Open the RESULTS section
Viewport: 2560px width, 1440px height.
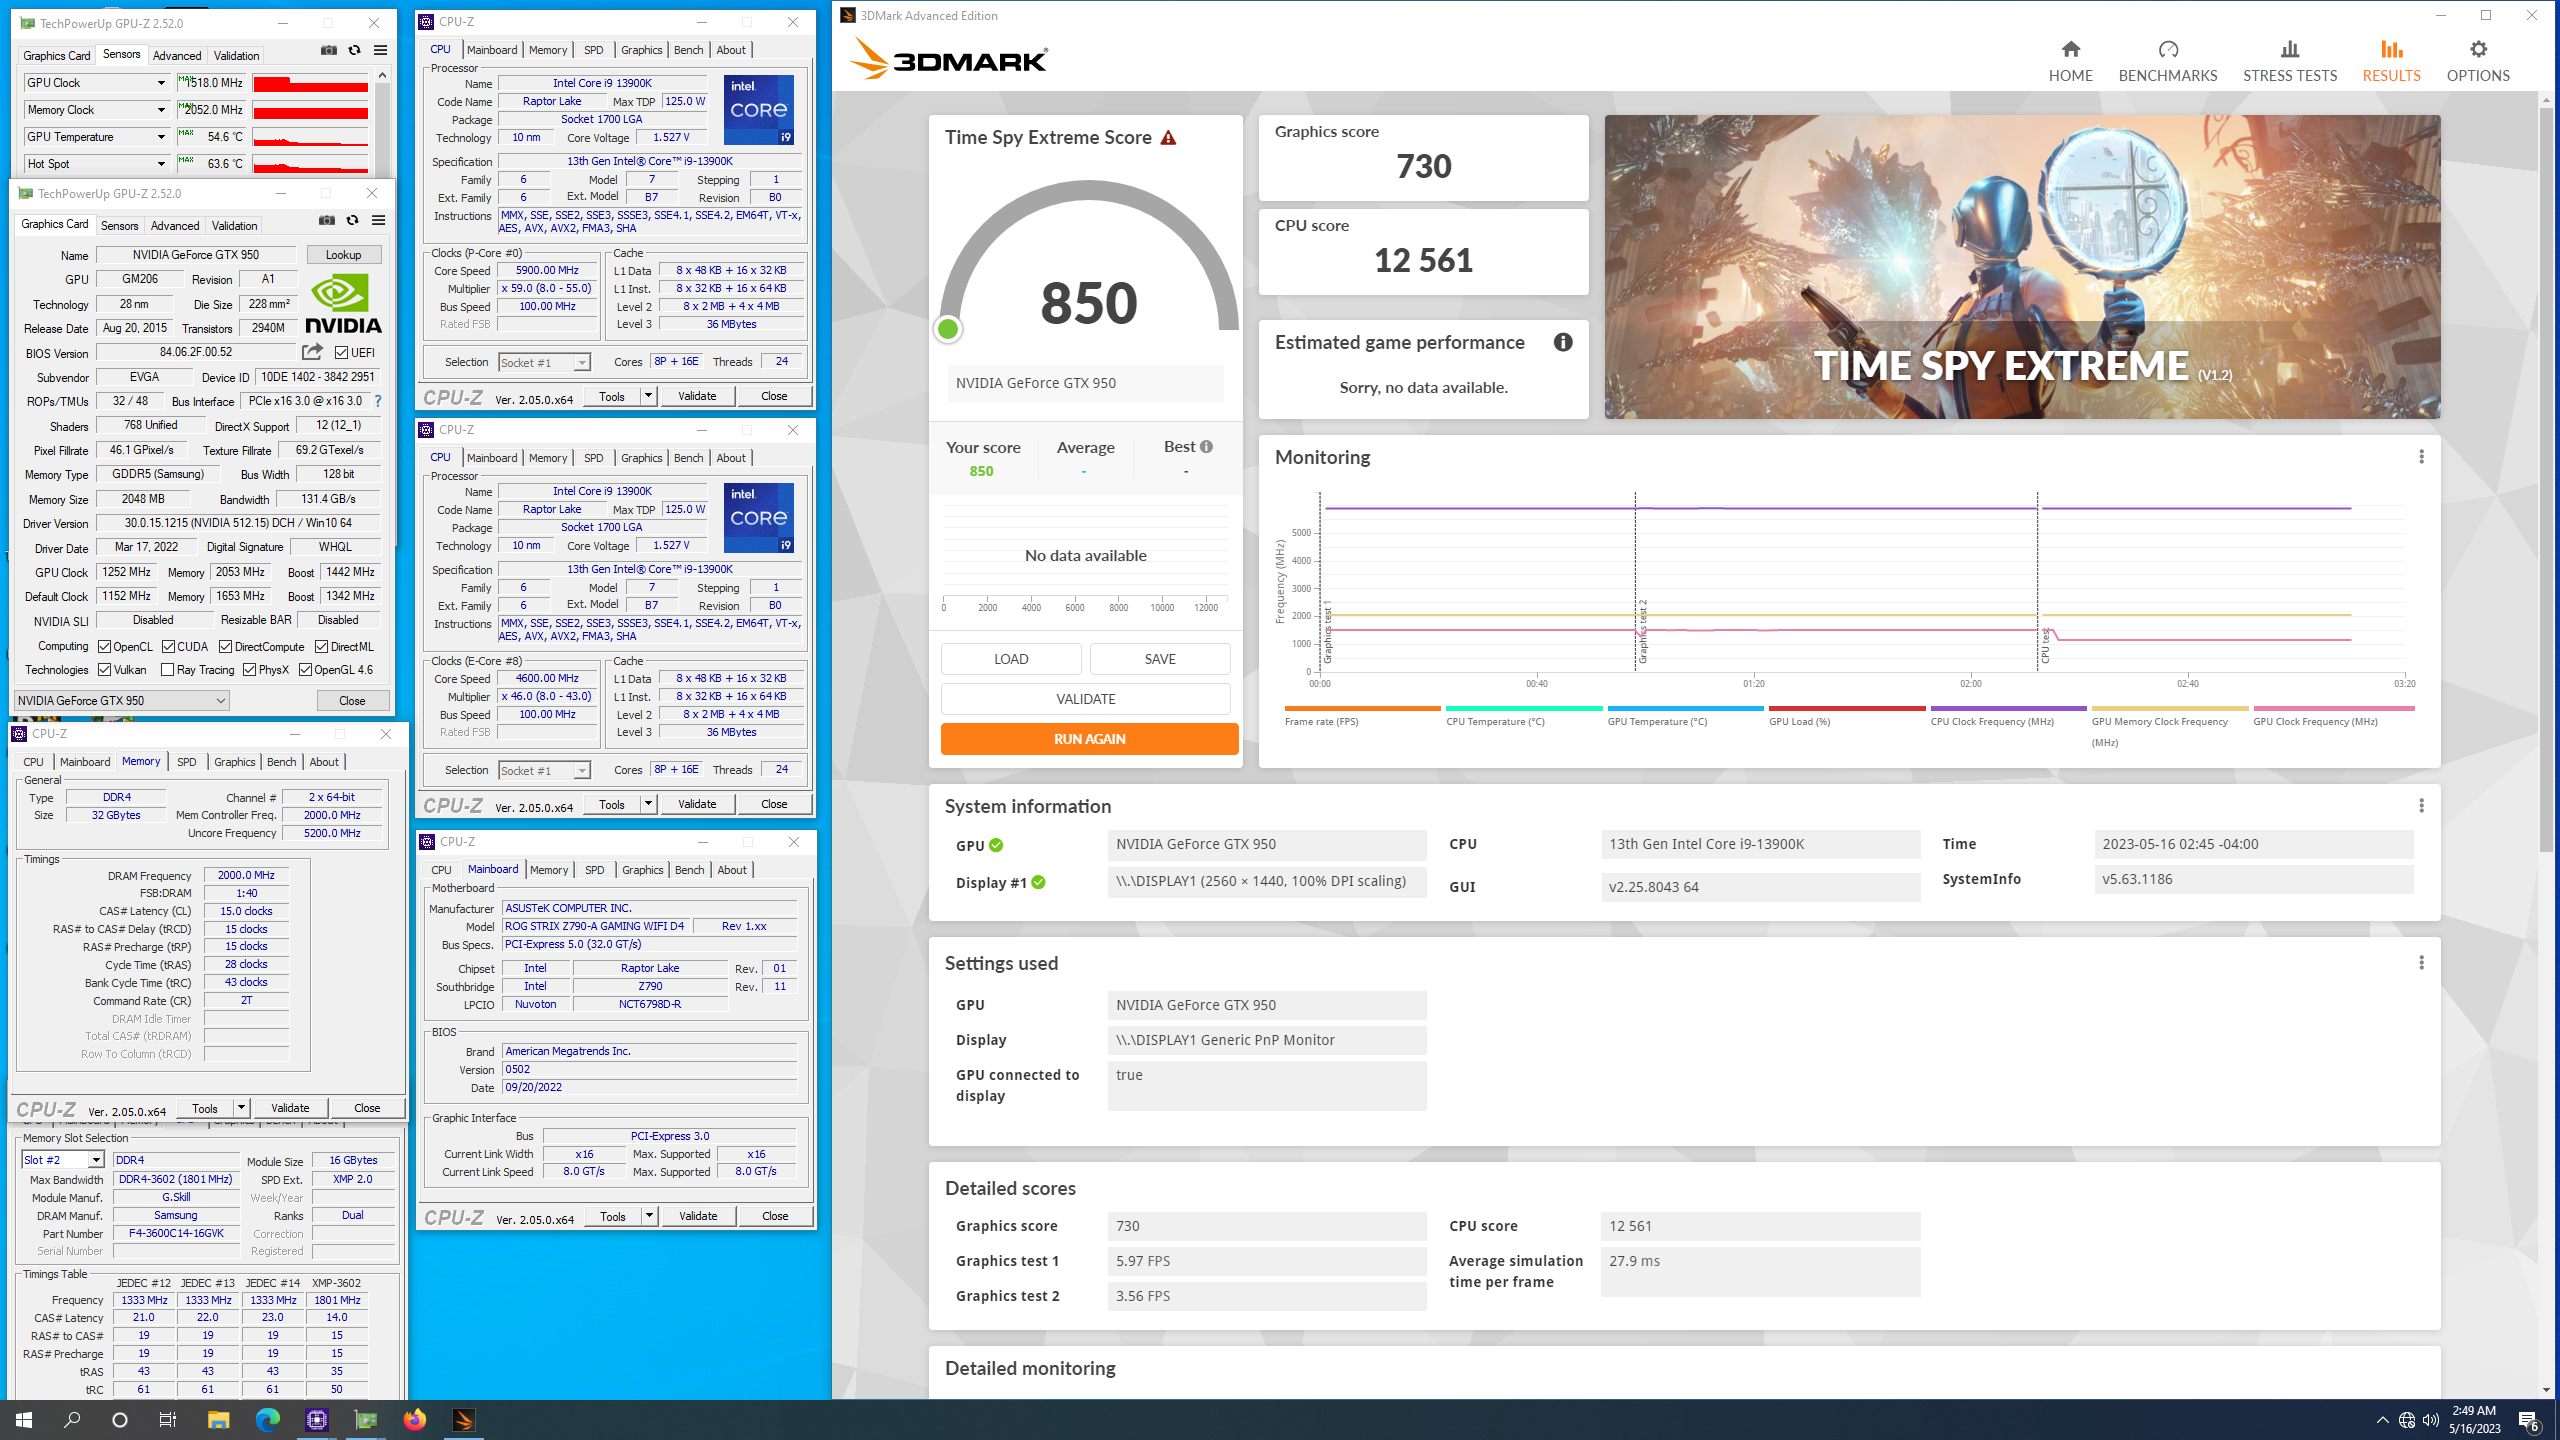2391,61
